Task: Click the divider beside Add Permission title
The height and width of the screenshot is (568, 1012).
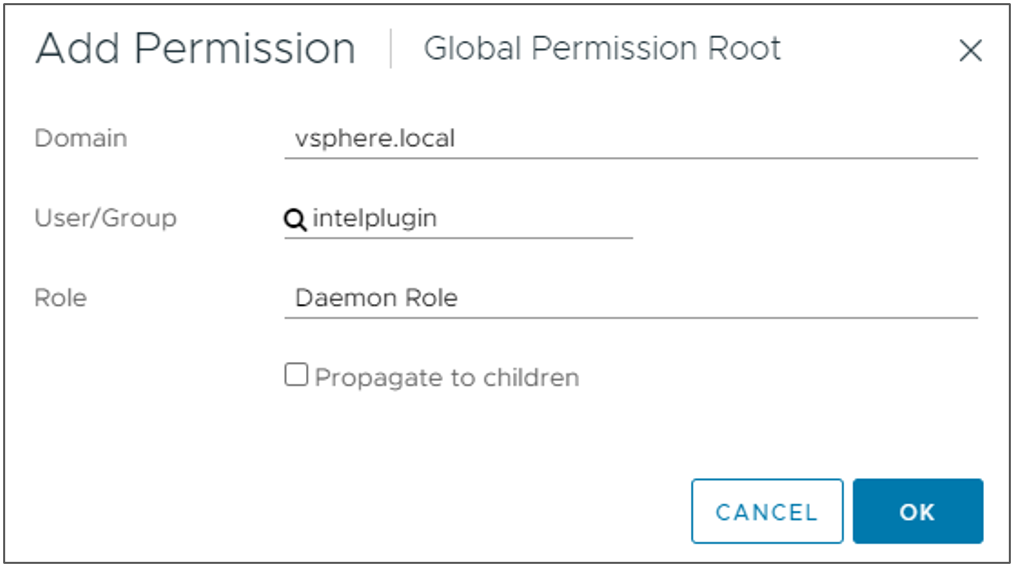Action: [x=391, y=49]
